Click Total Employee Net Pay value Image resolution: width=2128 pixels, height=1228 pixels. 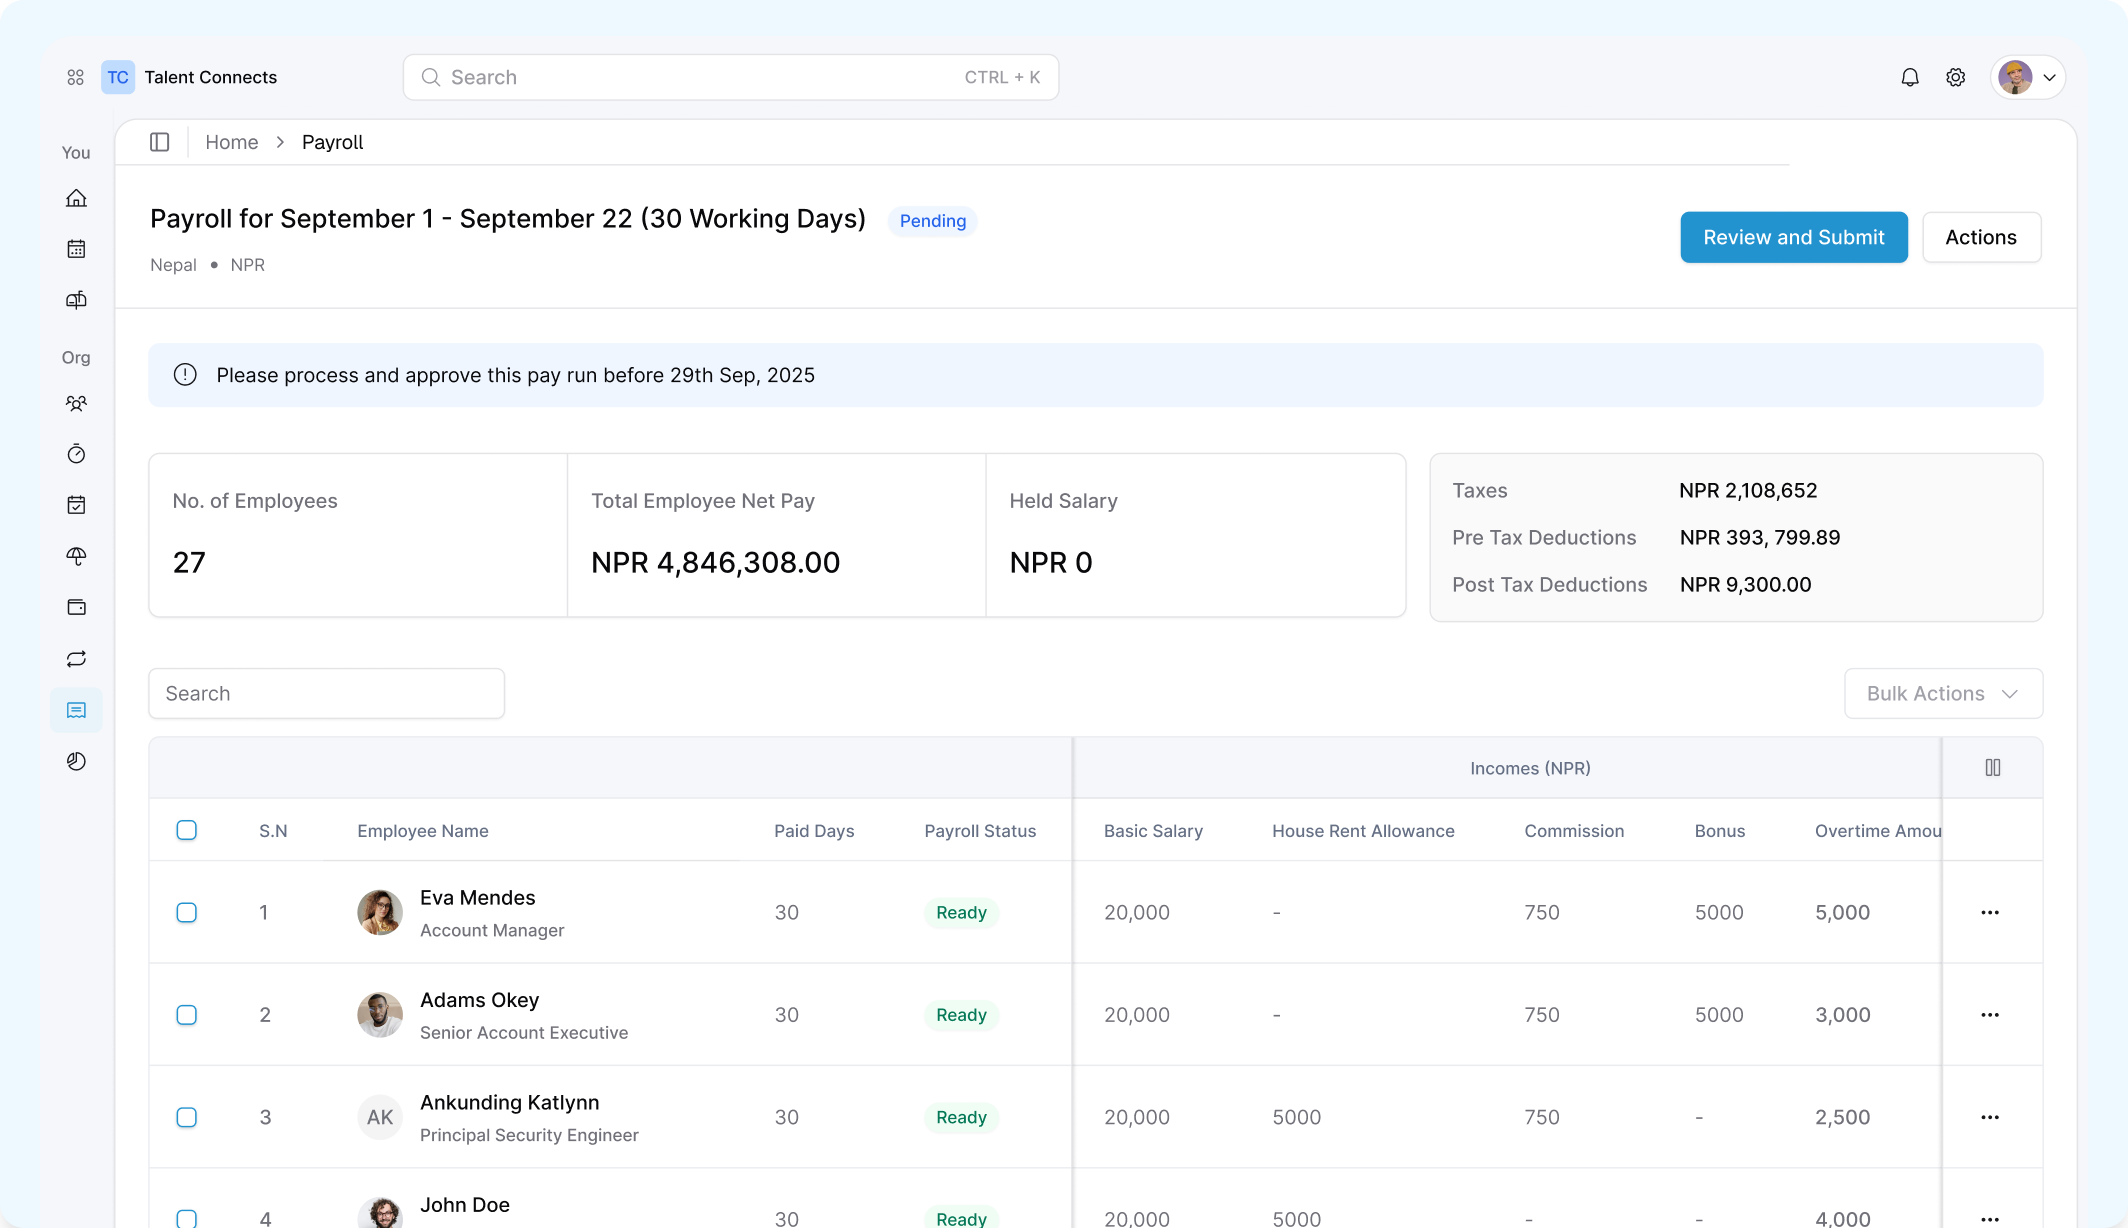(716, 562)
